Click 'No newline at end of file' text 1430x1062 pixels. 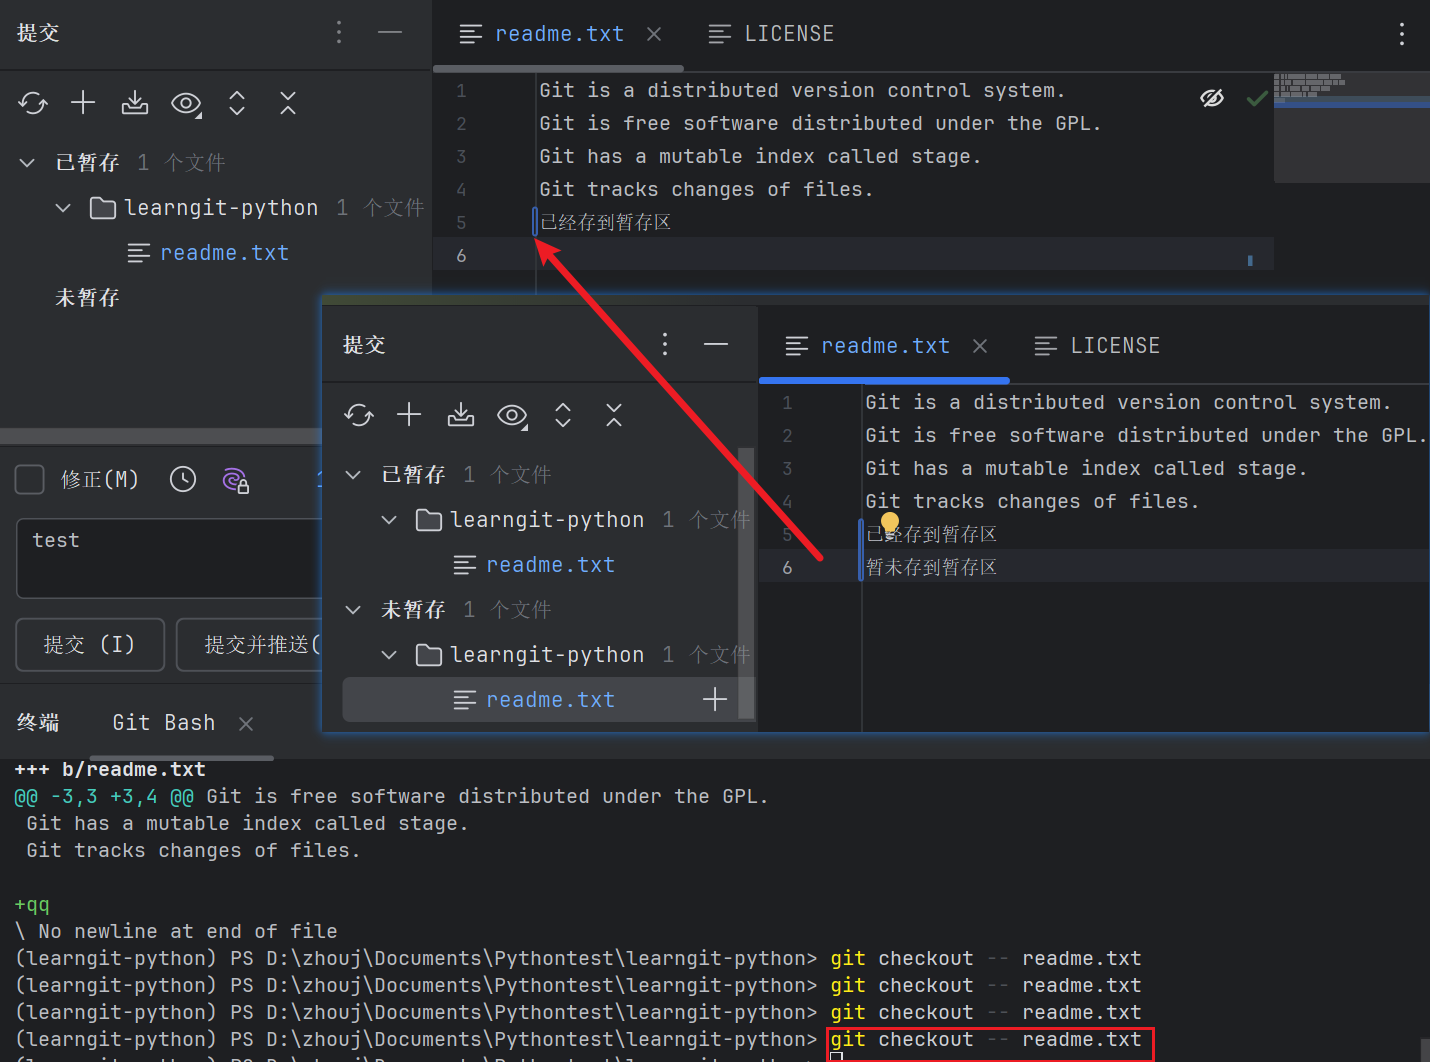(x=188, y=931)
